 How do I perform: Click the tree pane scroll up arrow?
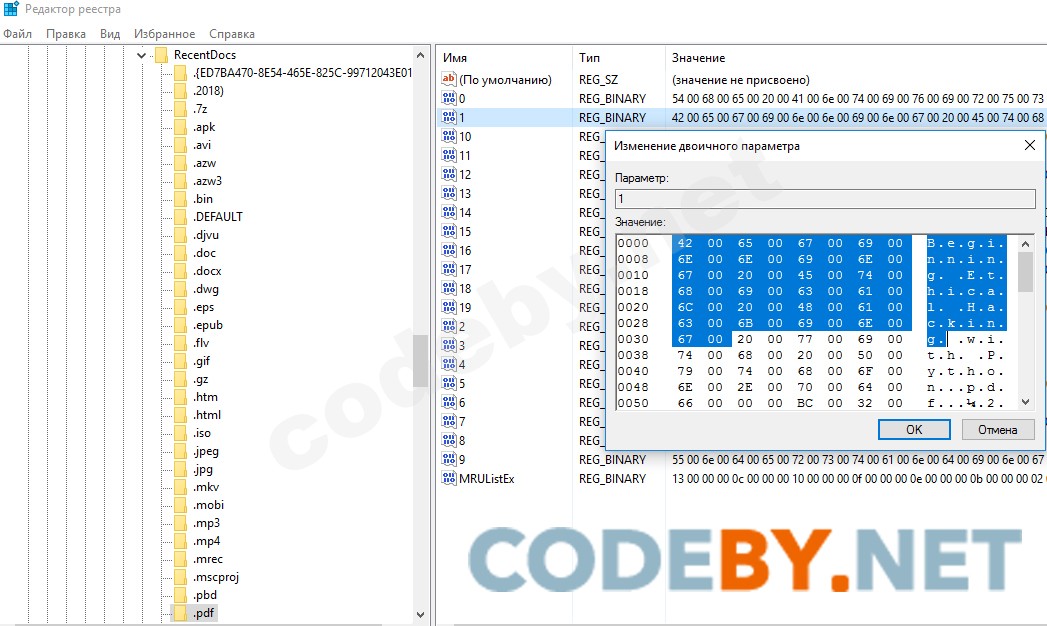coord(420,55)
